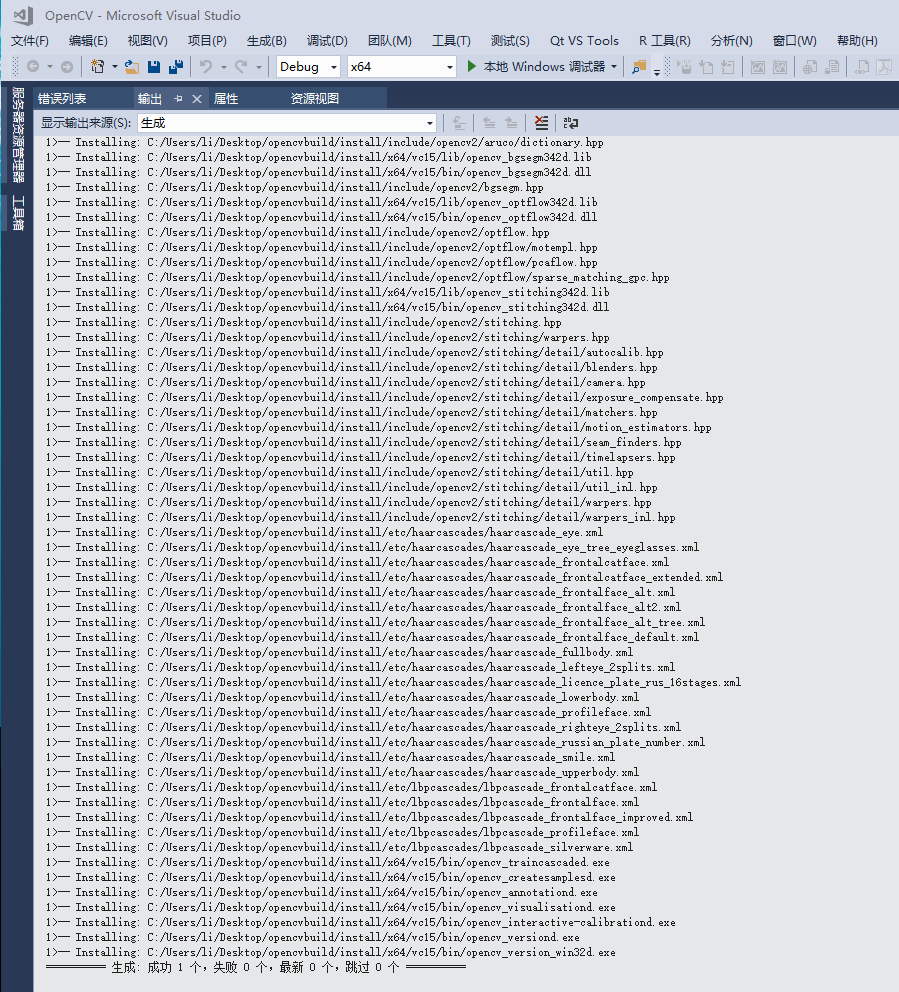Image resolution: width=899 pixels, height=992 pixels.
Task: Click the Visual Studio logo icon
Action: (x=23, y=15)
